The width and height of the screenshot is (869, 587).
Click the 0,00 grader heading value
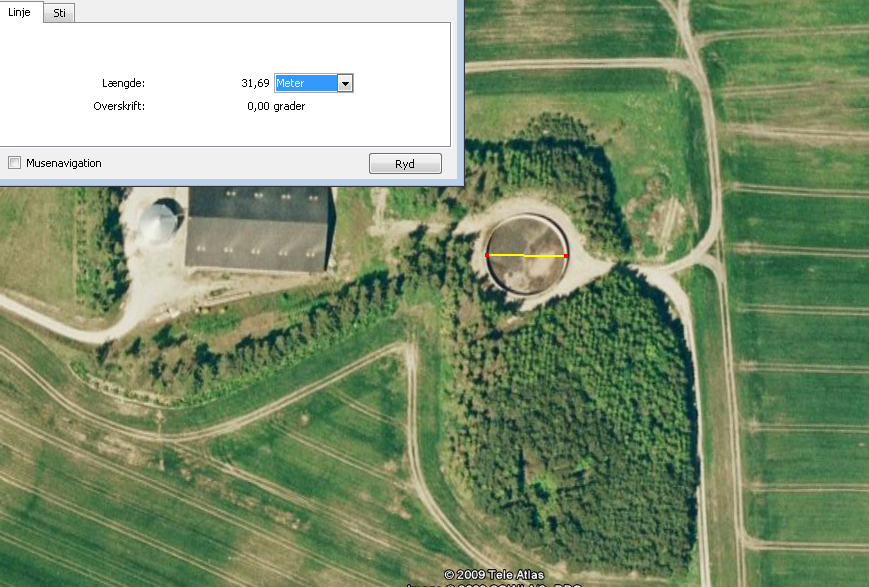pos(276,106)
